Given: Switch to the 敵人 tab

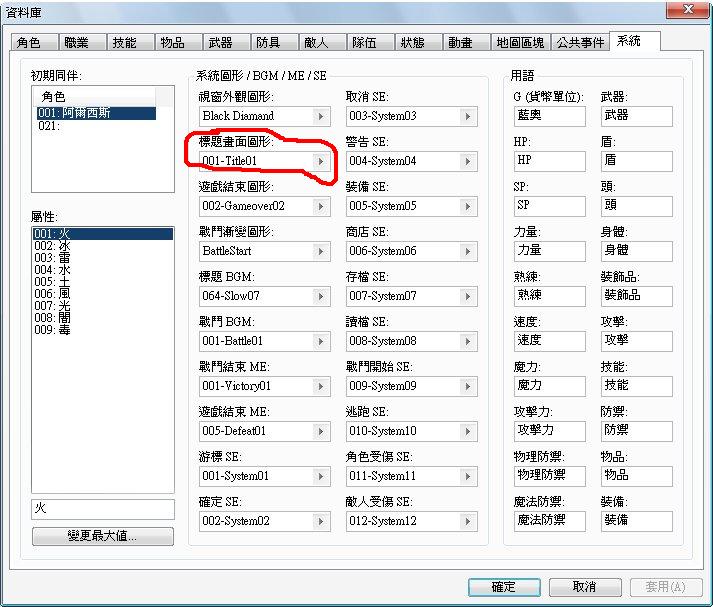Looking at the screenshot, I should tap(322, 42).
